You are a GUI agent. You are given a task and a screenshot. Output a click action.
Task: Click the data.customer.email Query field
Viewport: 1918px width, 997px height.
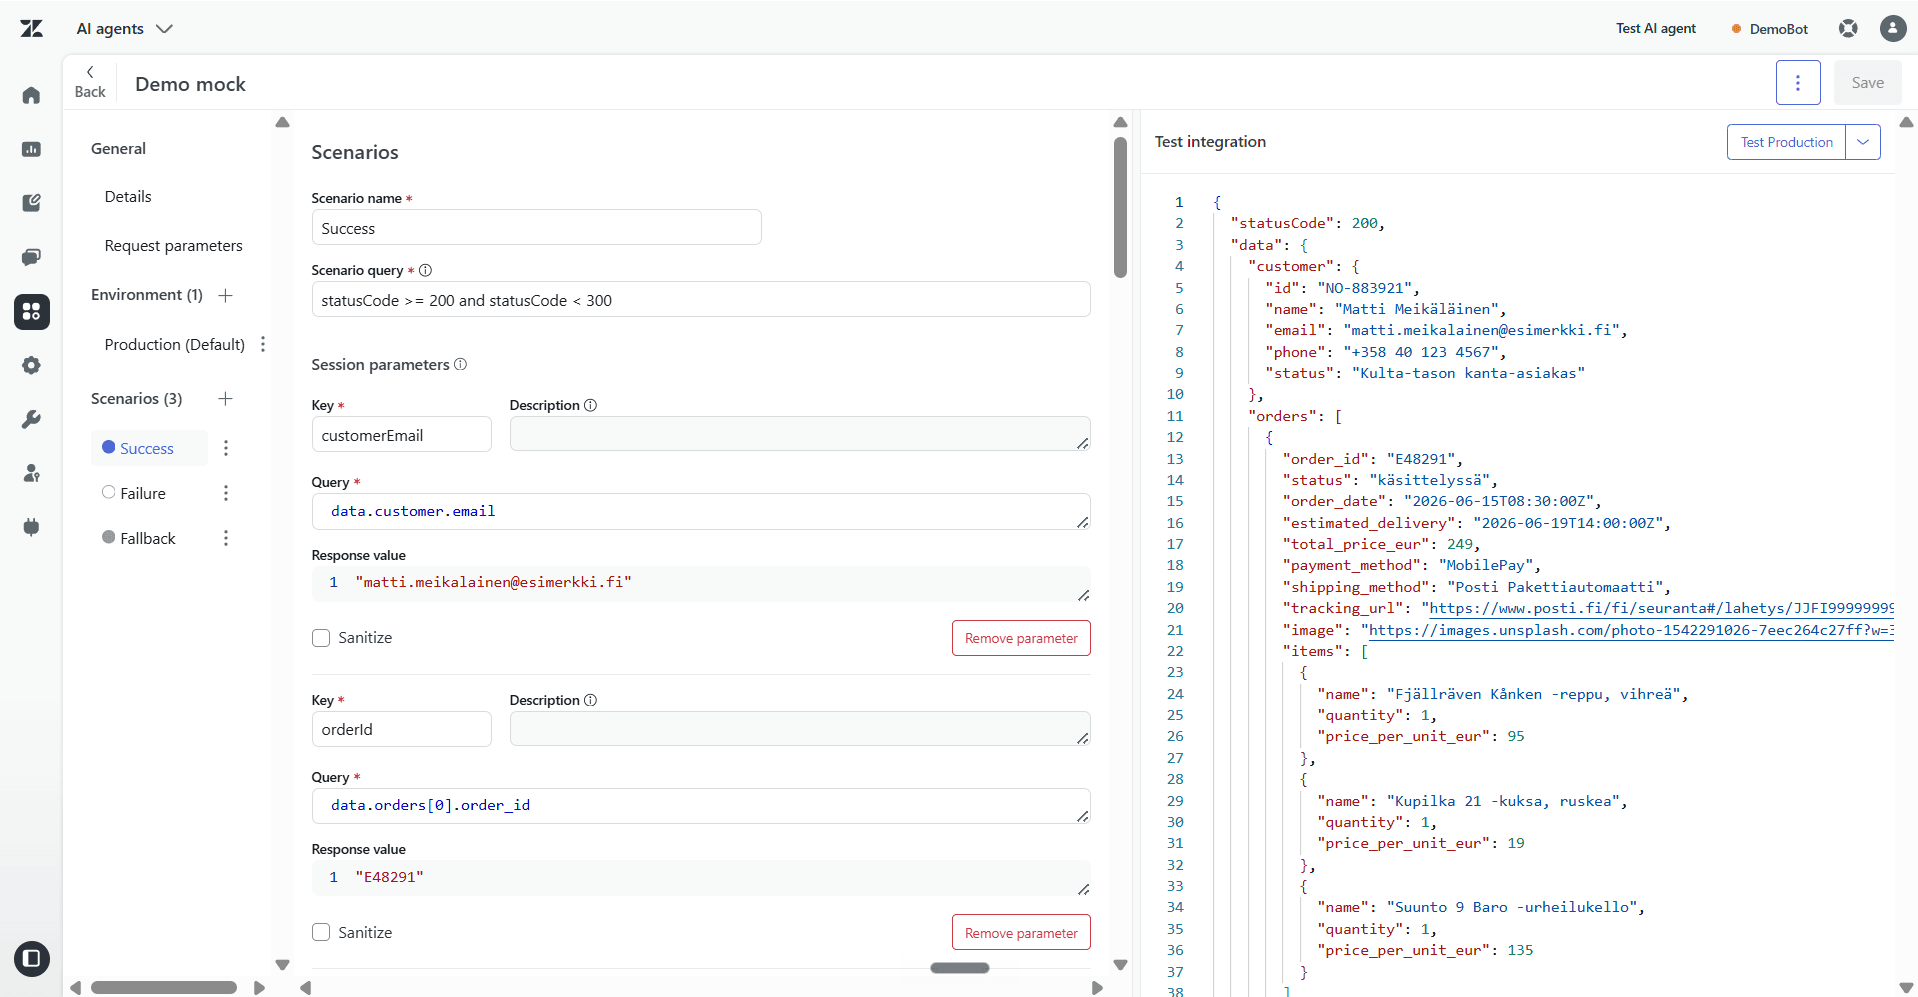(701, 511)
